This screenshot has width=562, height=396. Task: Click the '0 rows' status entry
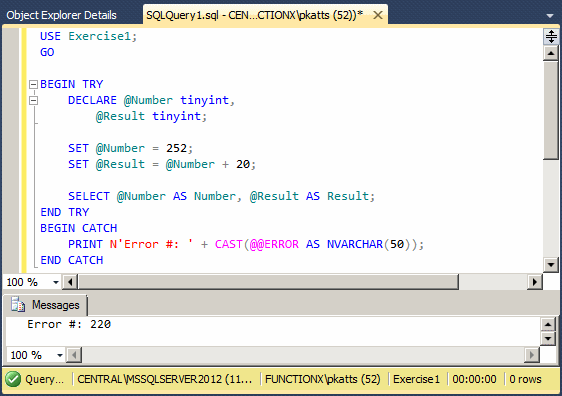coord(525,380)
